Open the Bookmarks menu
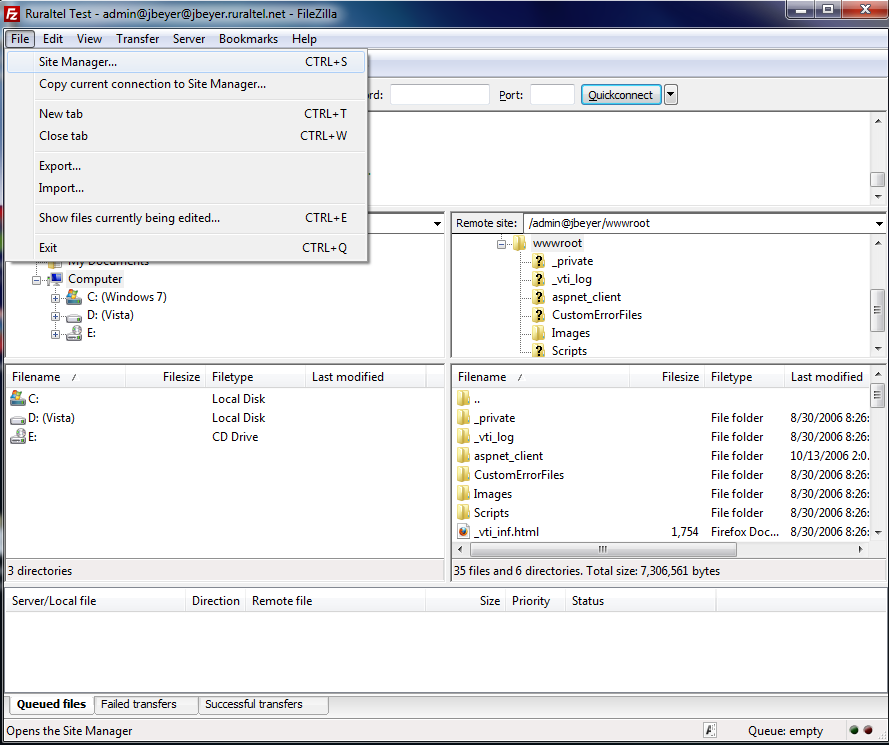 [248, 39]
